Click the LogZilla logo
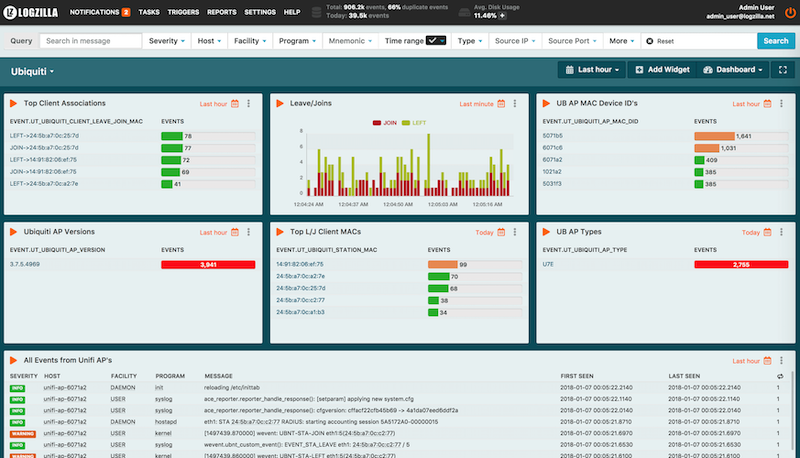Viewport: 800px width, 458px height. point(31,12)
